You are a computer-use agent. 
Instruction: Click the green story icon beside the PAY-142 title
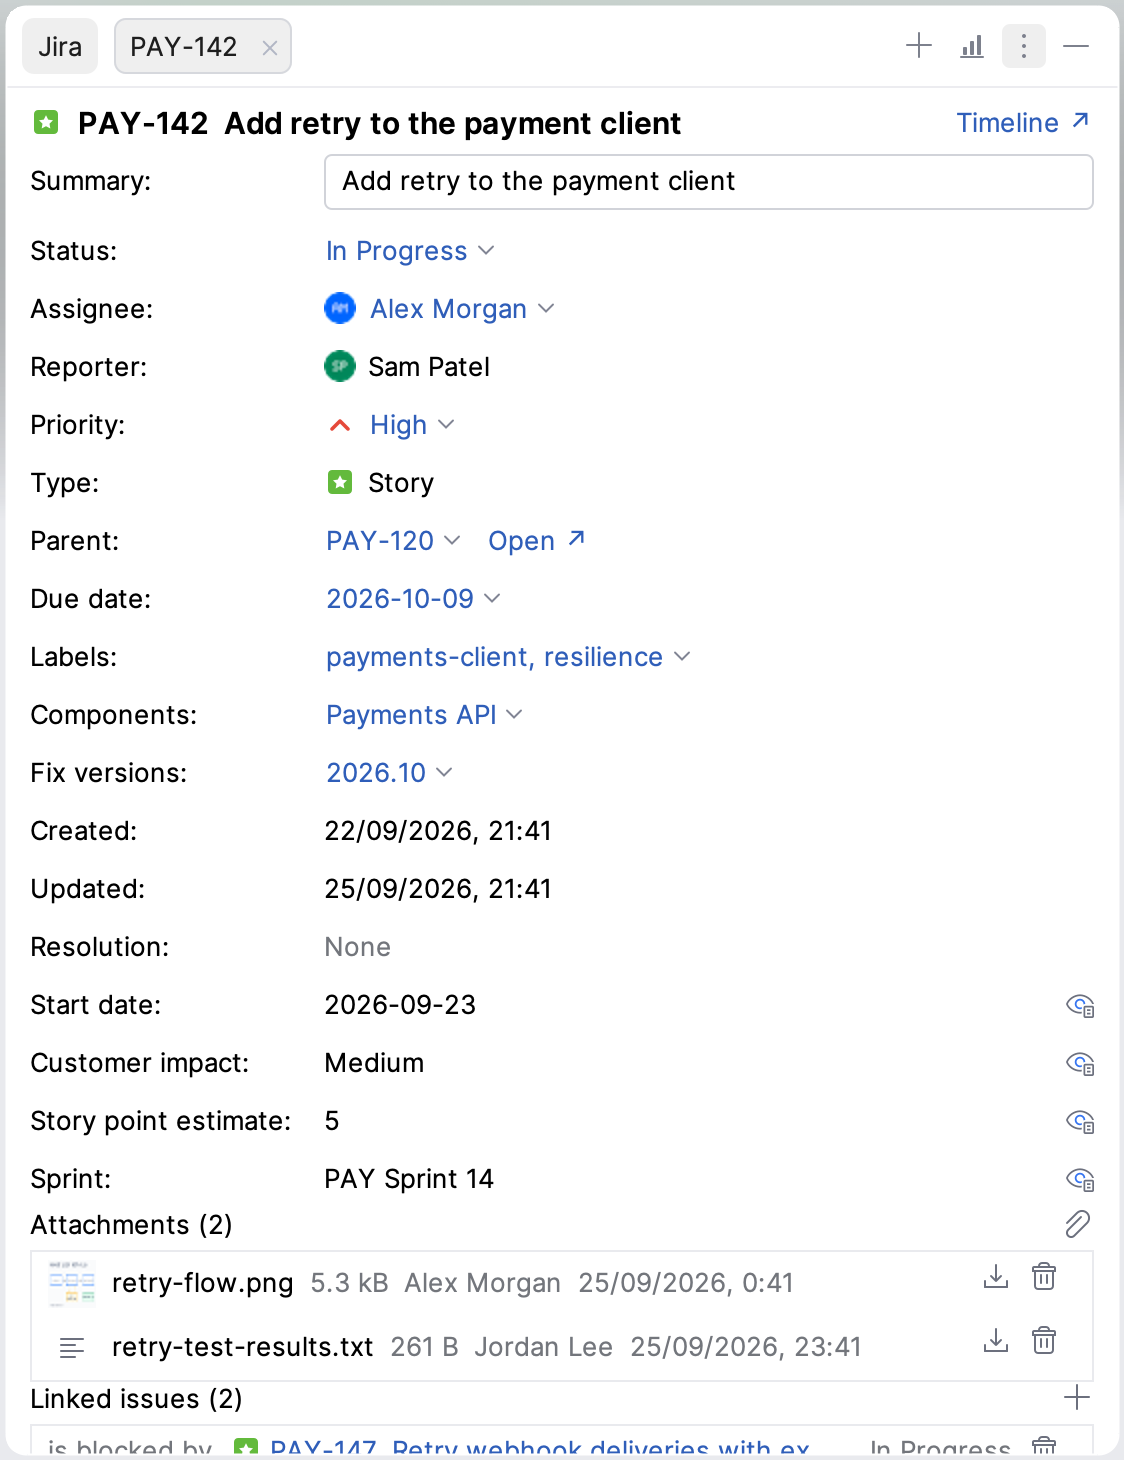(x=46, y=122)
